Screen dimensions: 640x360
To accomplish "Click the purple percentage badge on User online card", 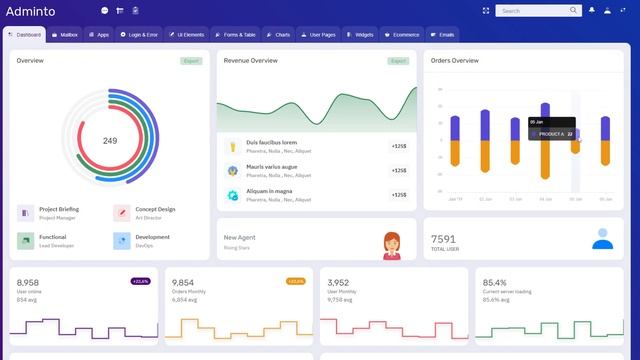I will pos(141,281).
